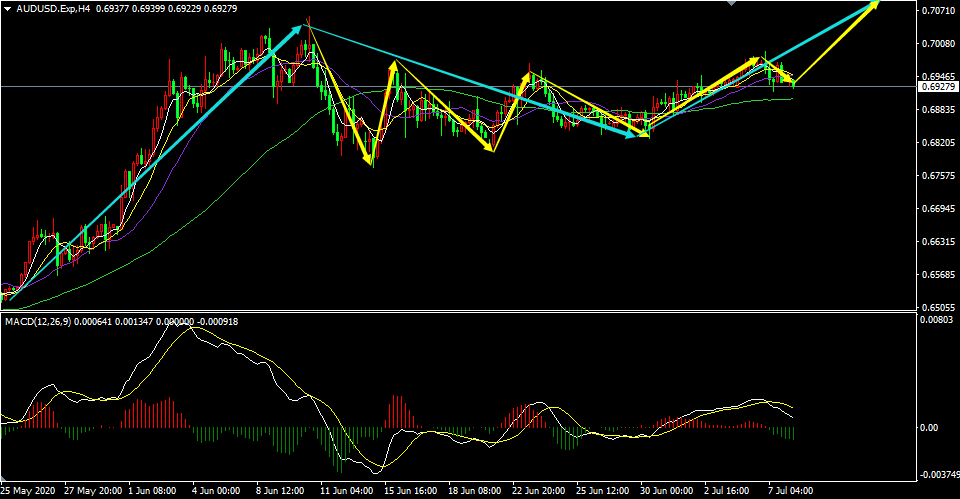Click the 0.69465 price axis label
Screen dimensions: 960x499
click(x=939, y=77)
